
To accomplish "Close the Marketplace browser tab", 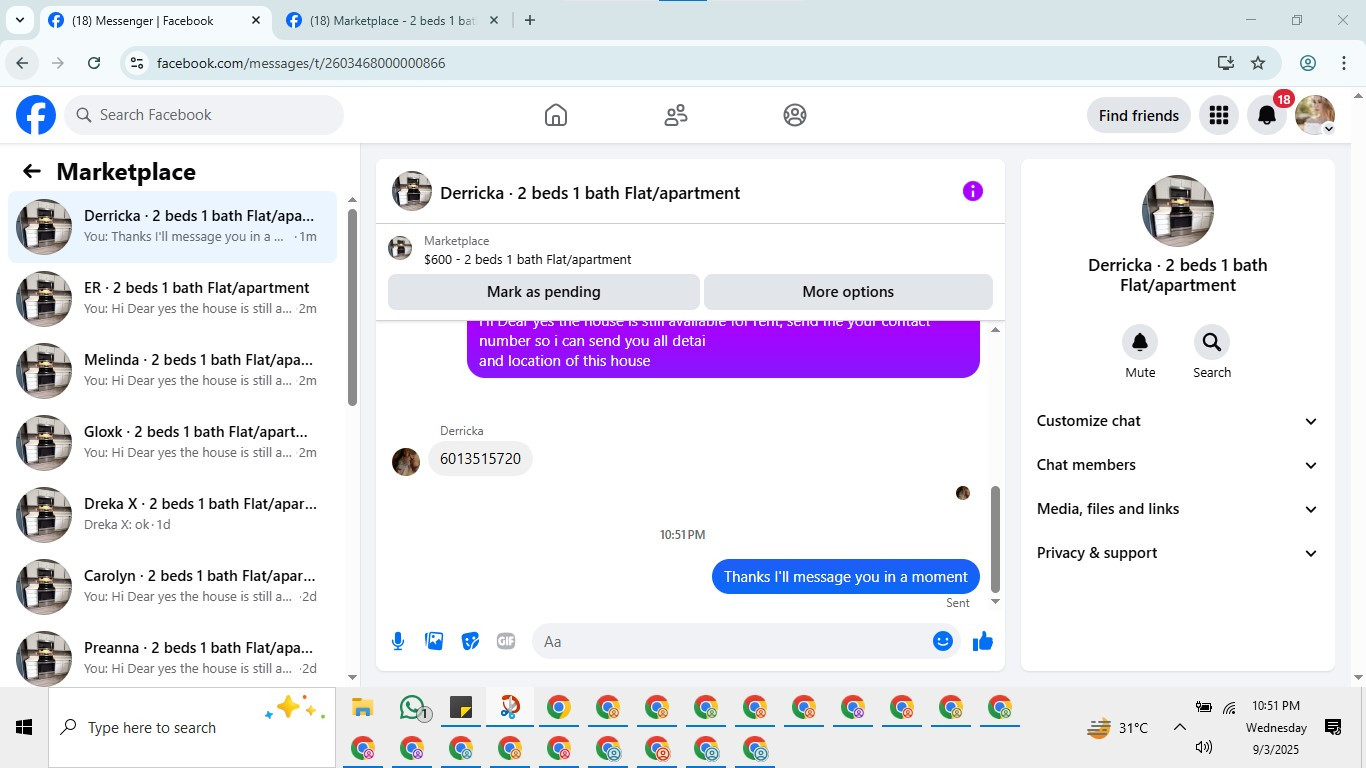I will [x=493, y=20].
